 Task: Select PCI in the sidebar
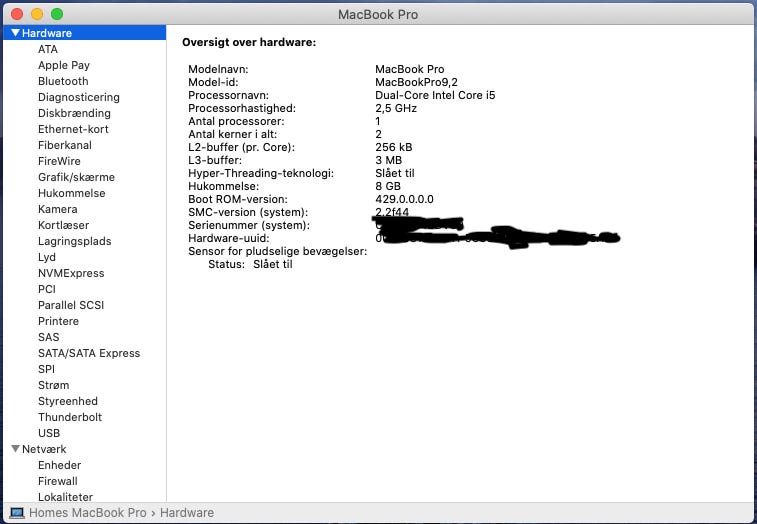coord(47,289)
